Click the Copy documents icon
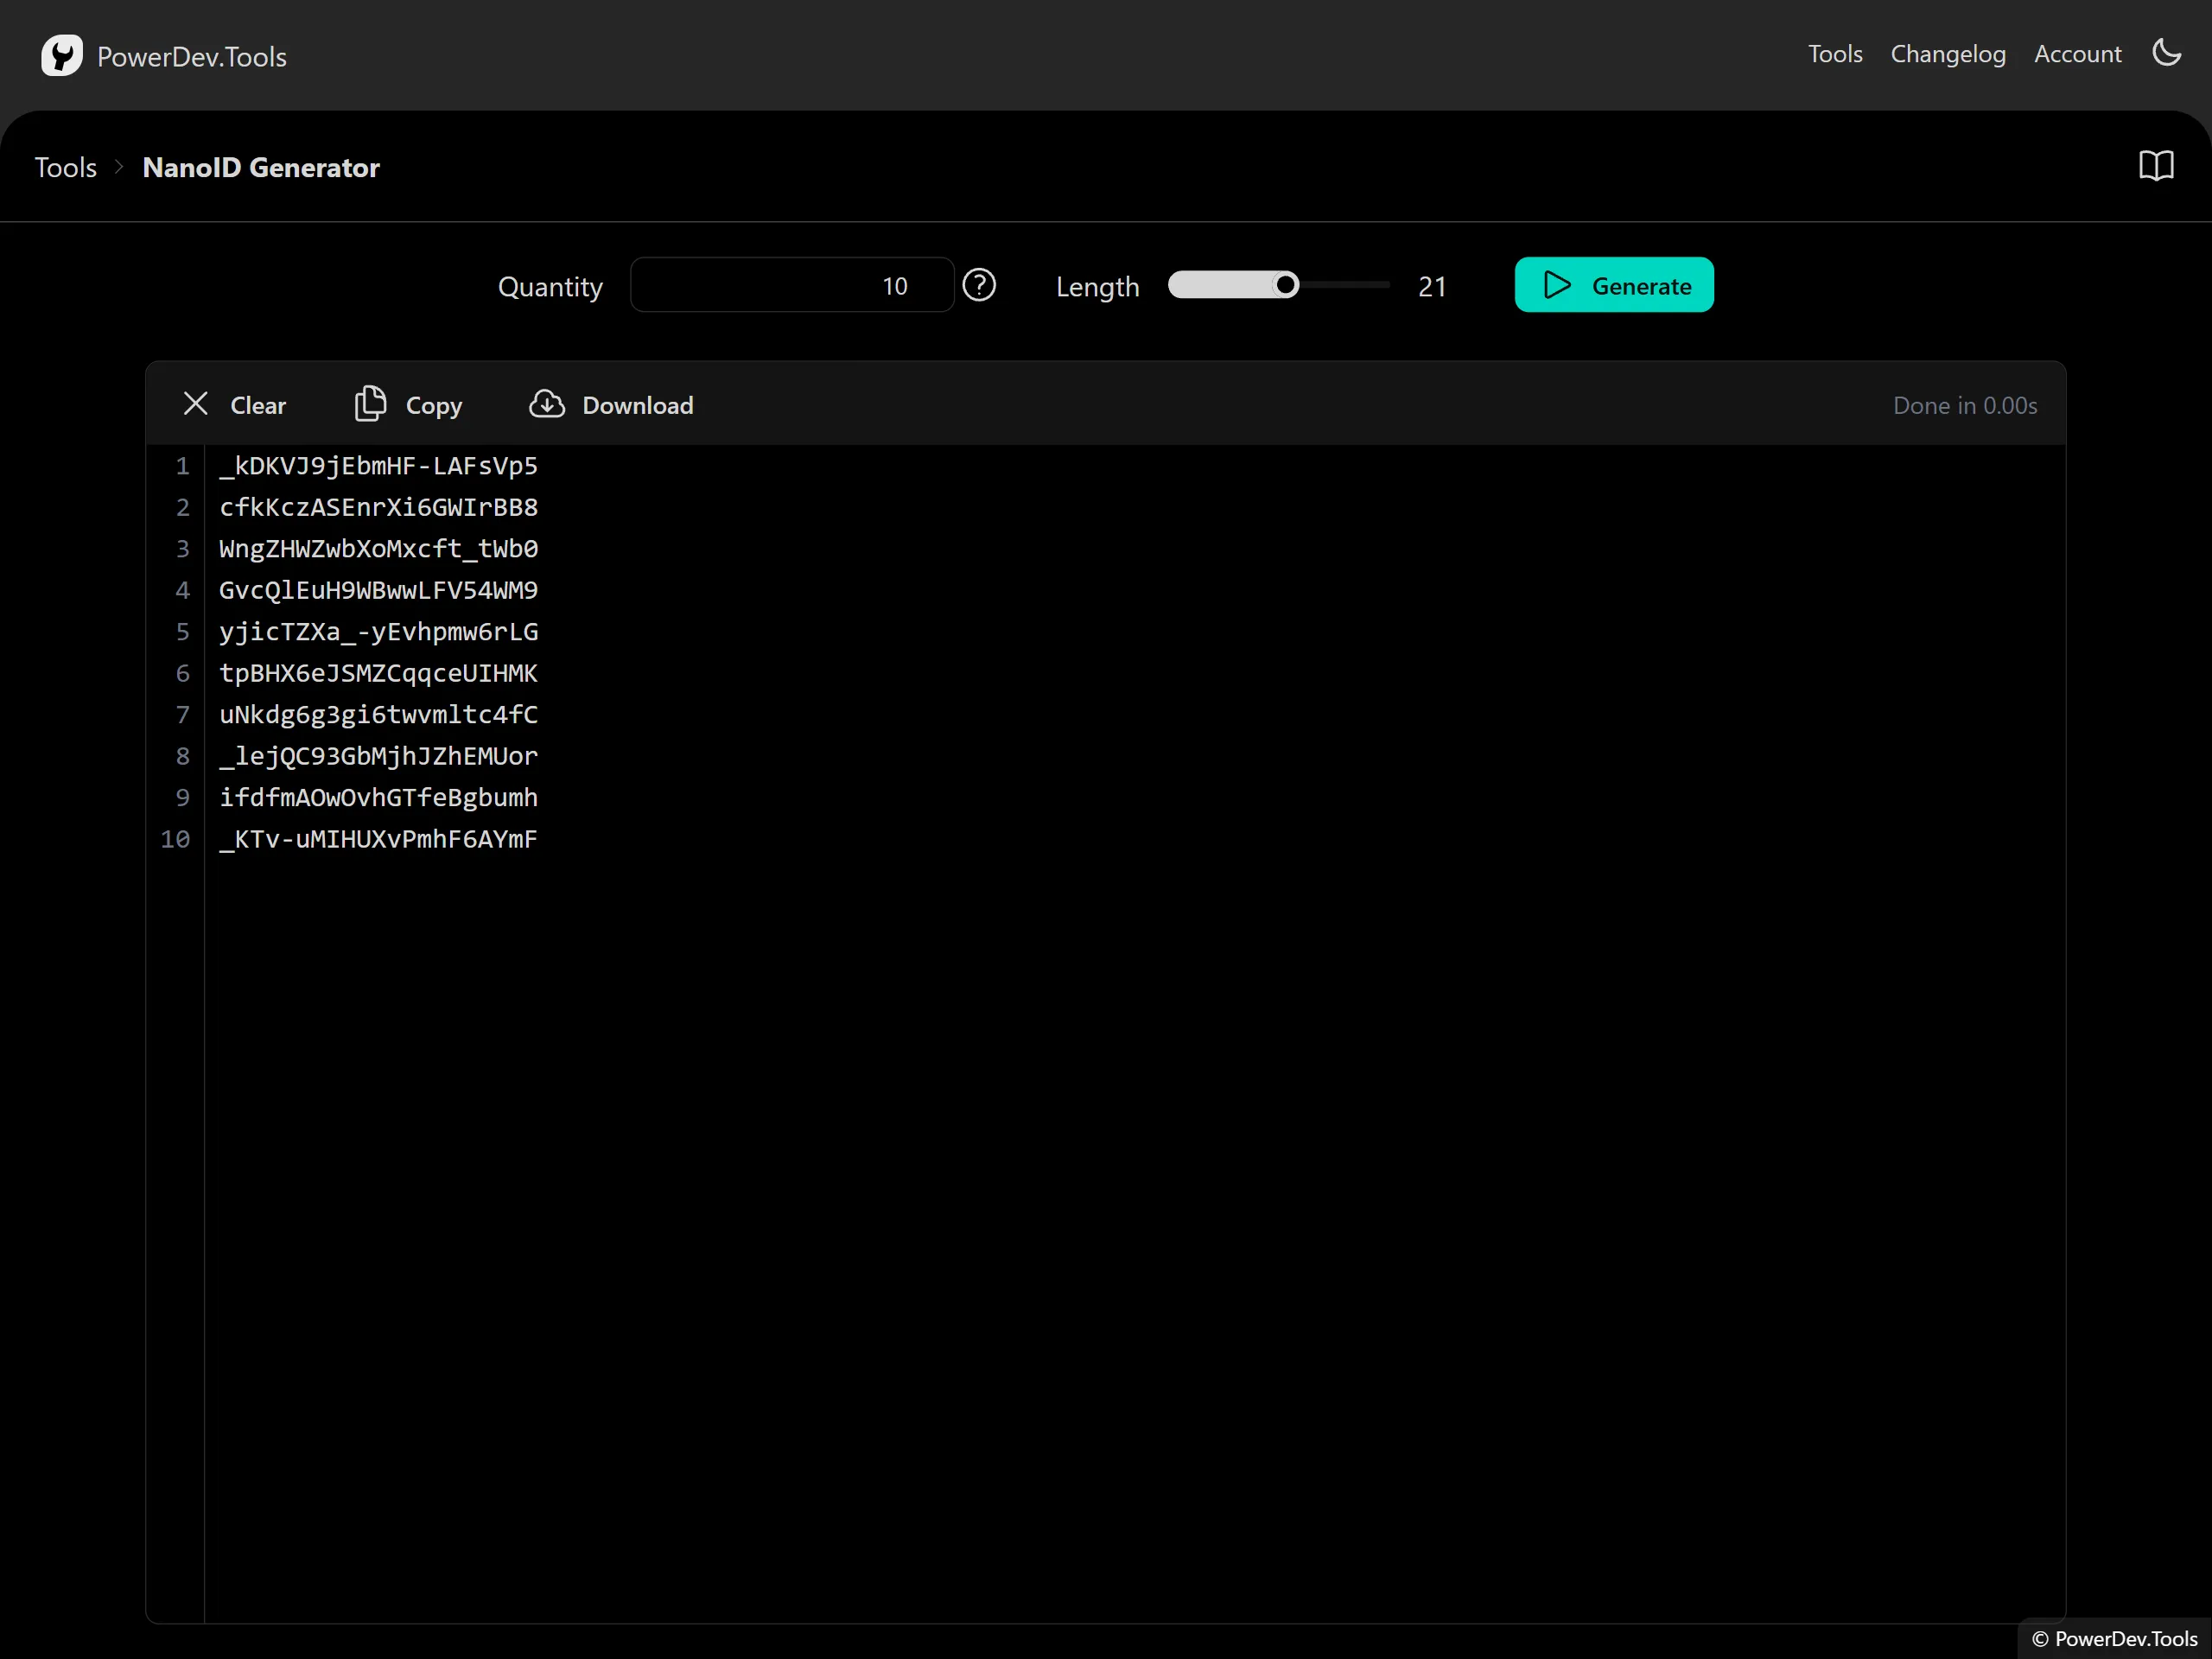2212x1659 pixels. coord(370,404)
